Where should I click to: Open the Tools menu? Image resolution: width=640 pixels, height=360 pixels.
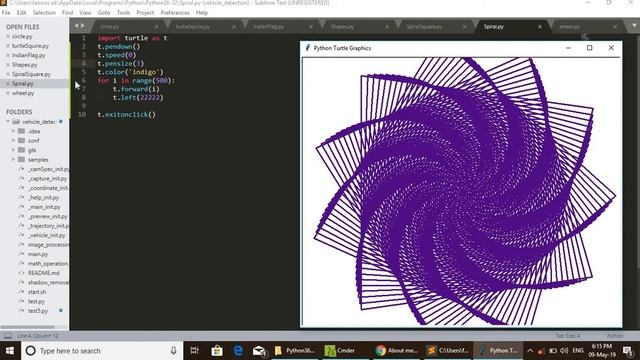coord(123,13)
